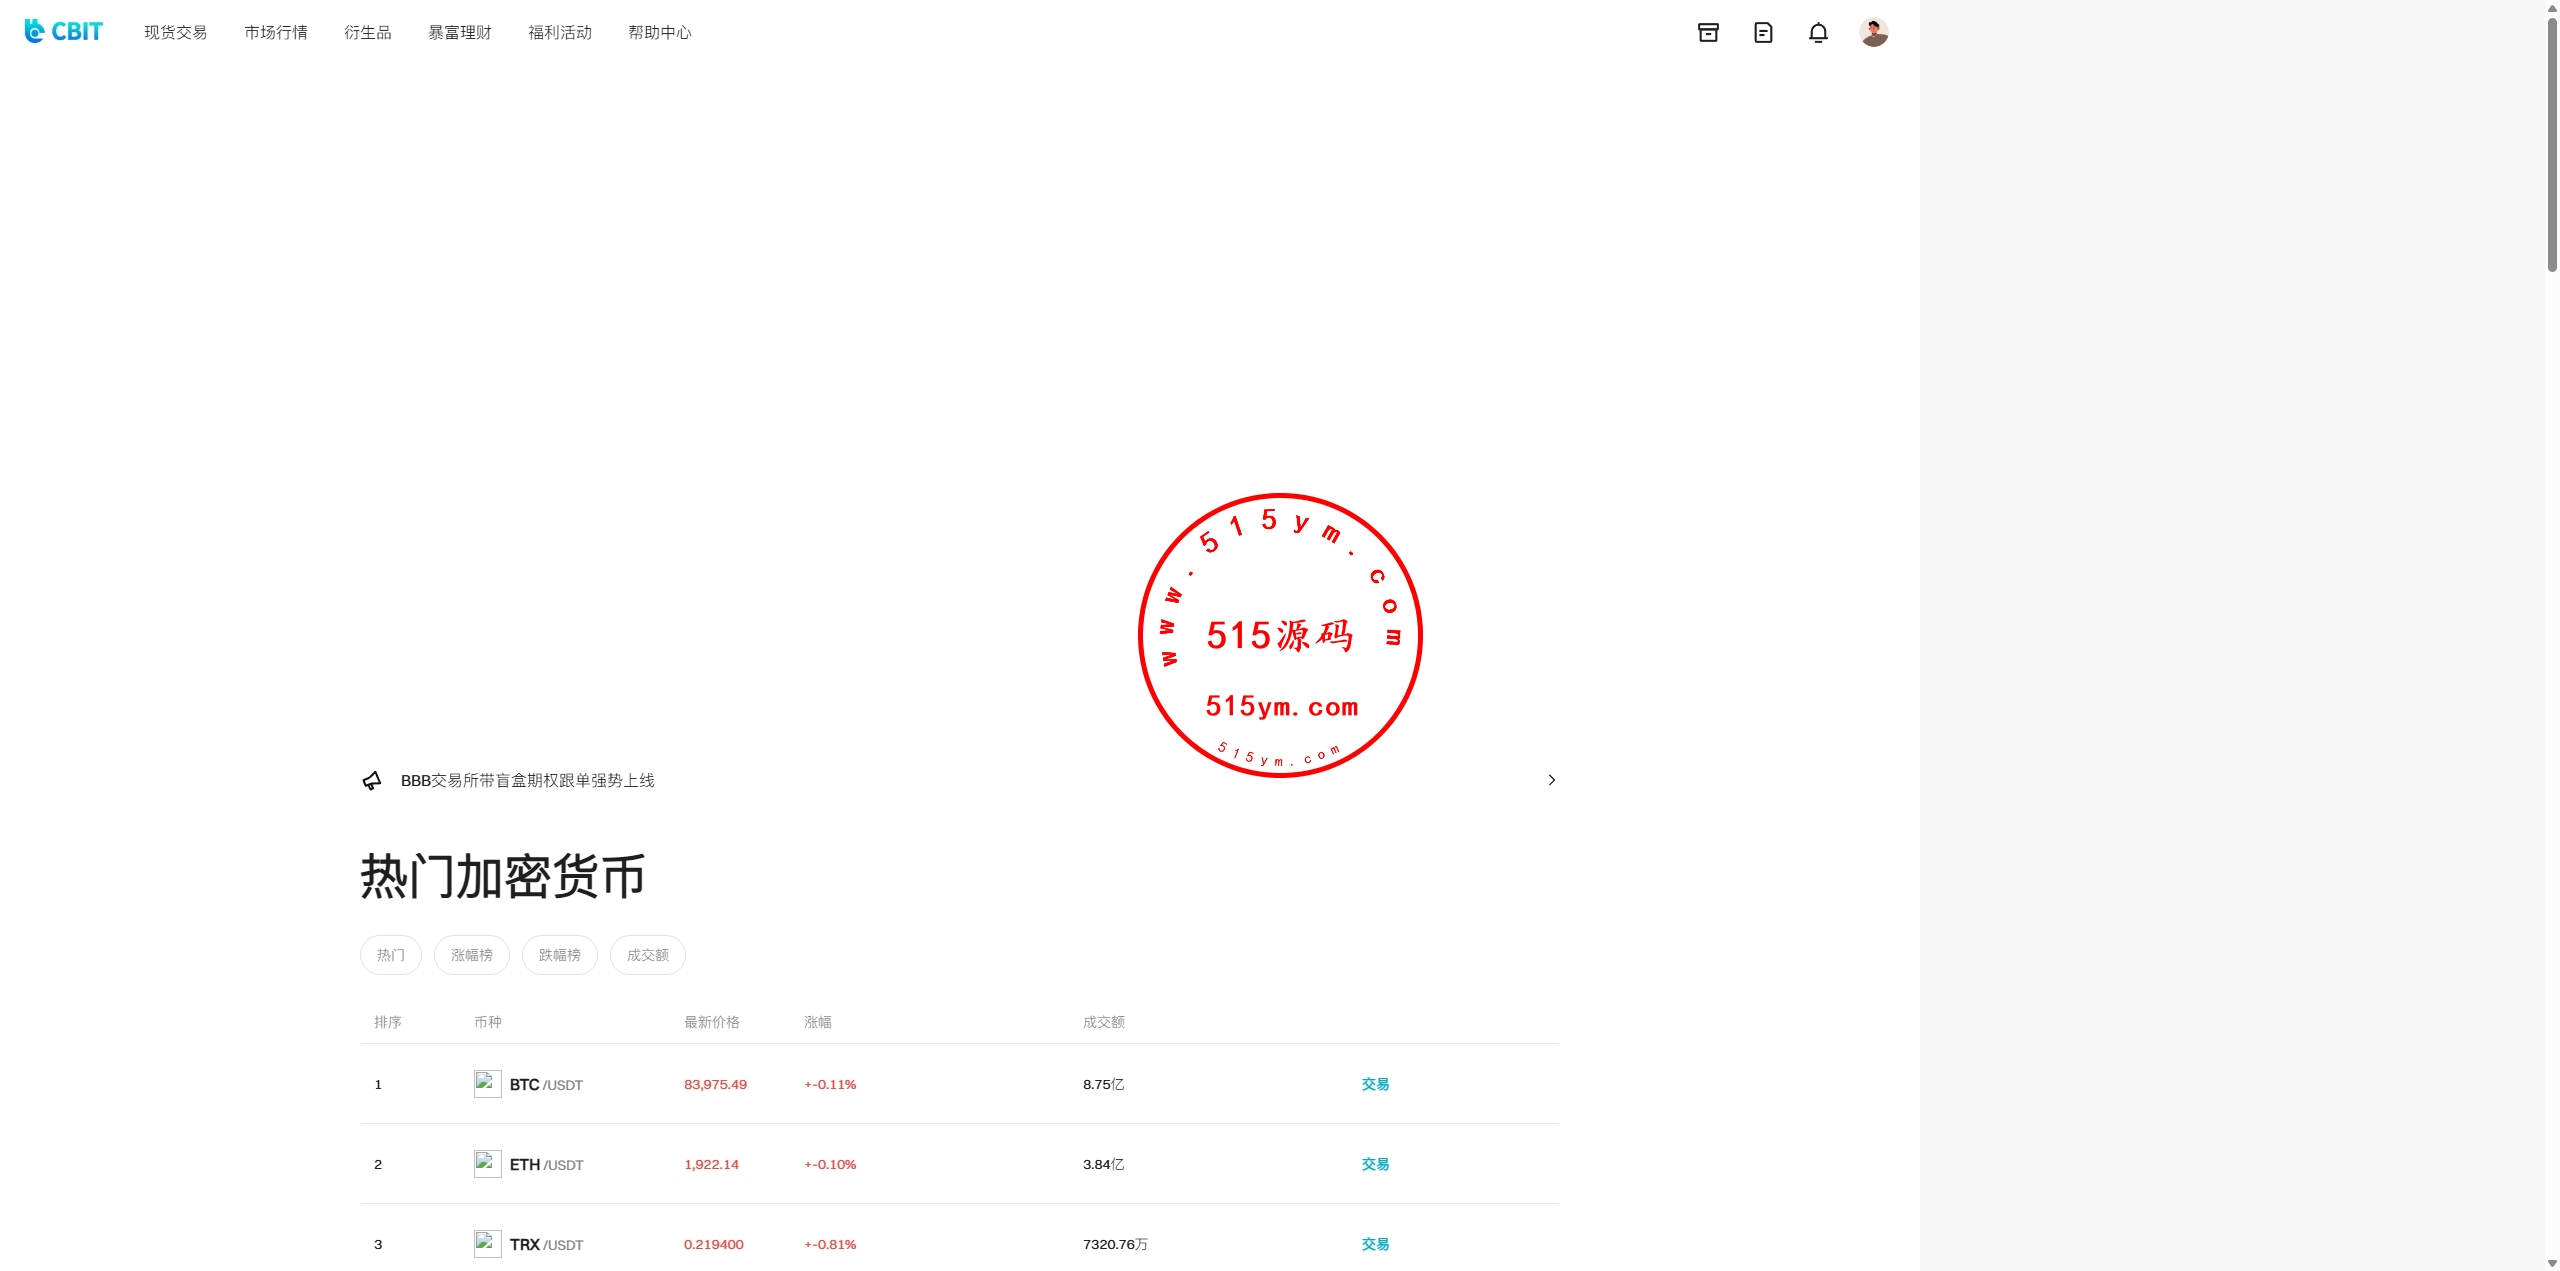Open the 衍生品 menu

[368, 33]
